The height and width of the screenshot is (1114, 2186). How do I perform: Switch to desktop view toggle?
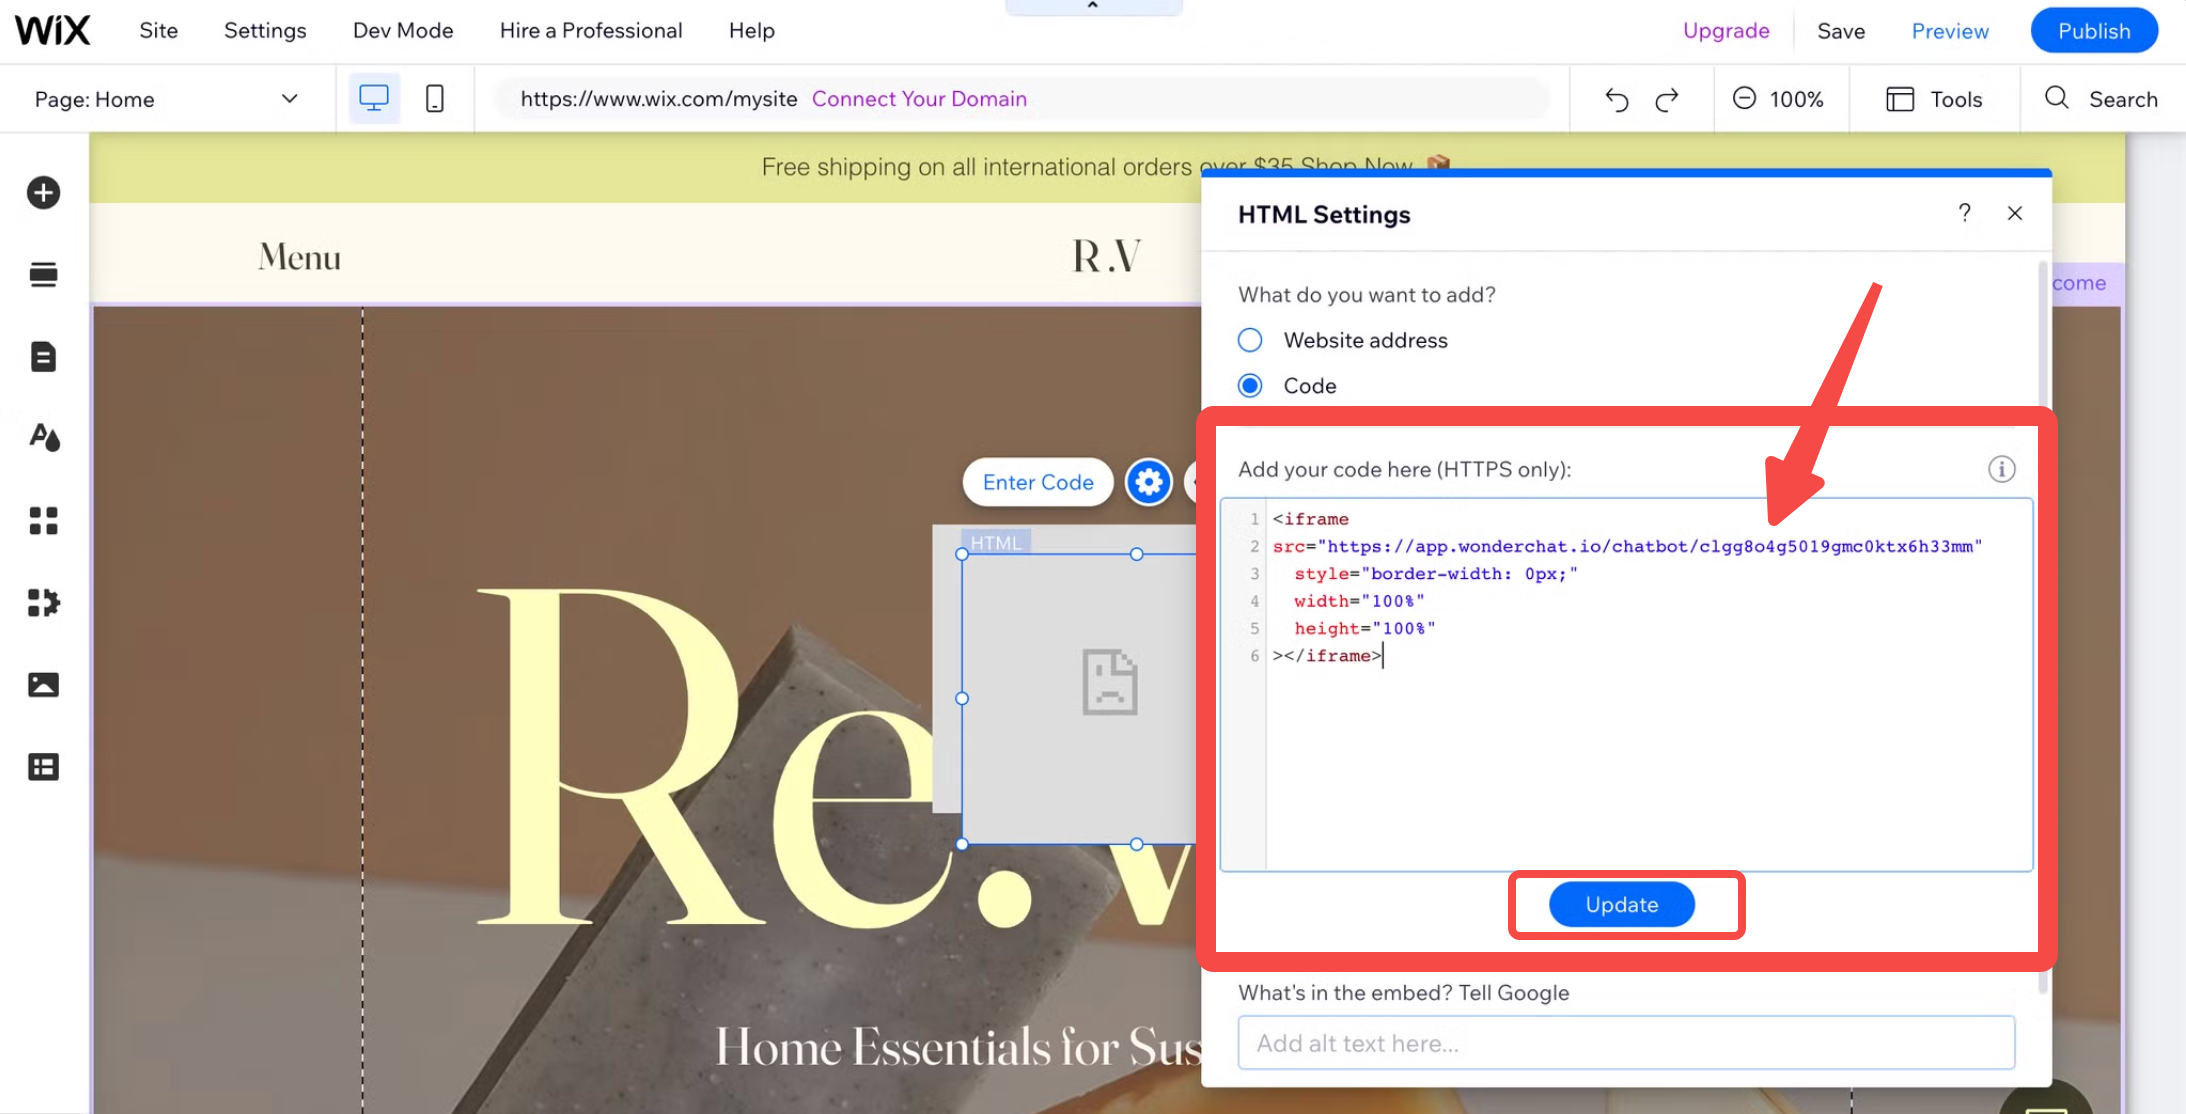coord(374,98)
